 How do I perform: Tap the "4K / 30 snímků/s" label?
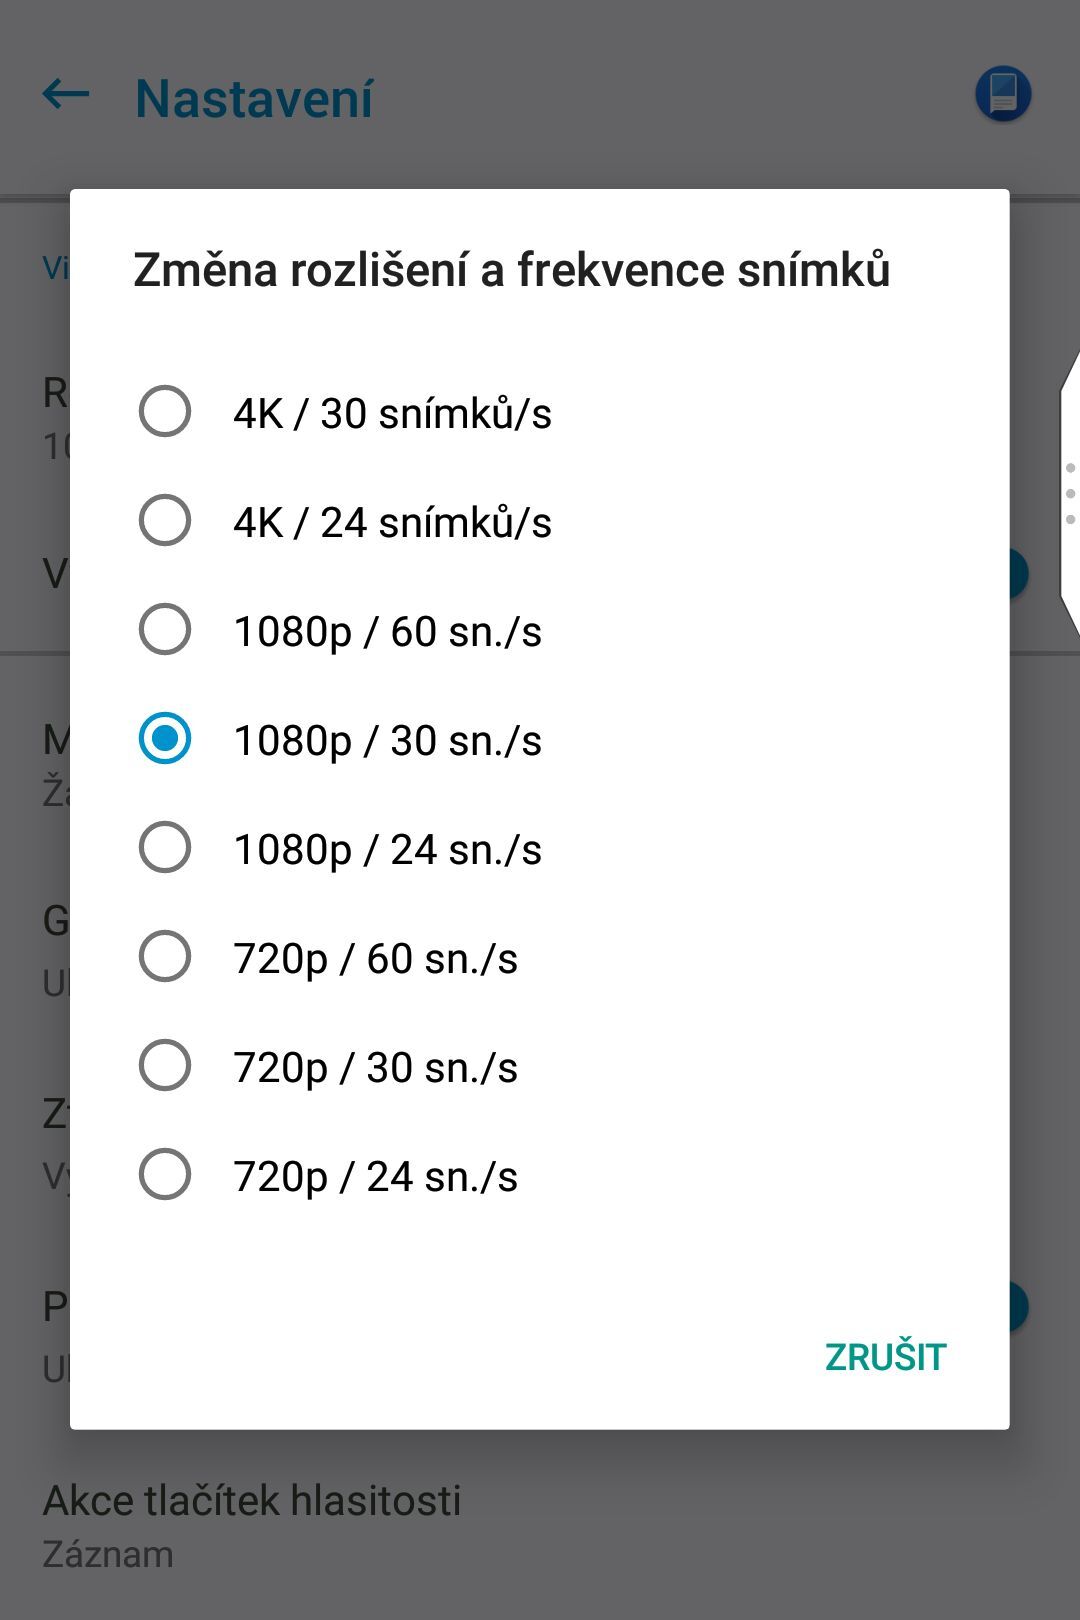392,414
